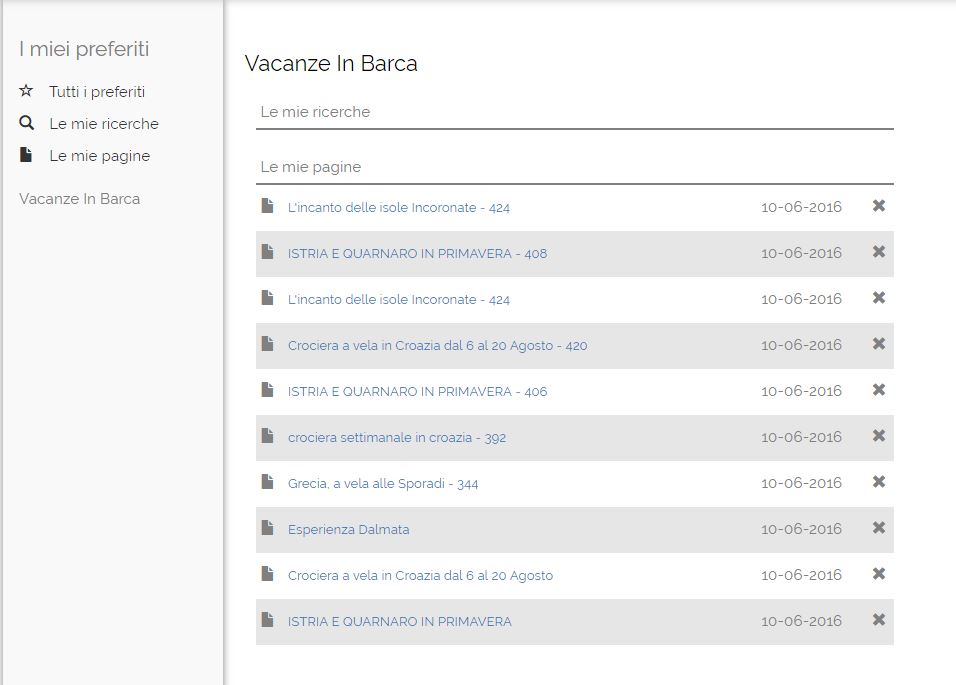
Task: Remove Esperienza Dalmata from saved pages
Action: (879, 528)
